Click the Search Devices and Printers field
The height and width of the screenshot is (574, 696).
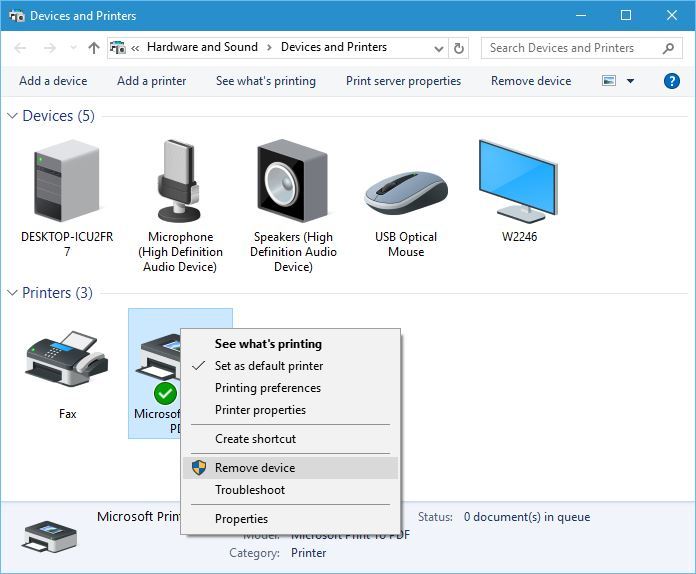581,48
